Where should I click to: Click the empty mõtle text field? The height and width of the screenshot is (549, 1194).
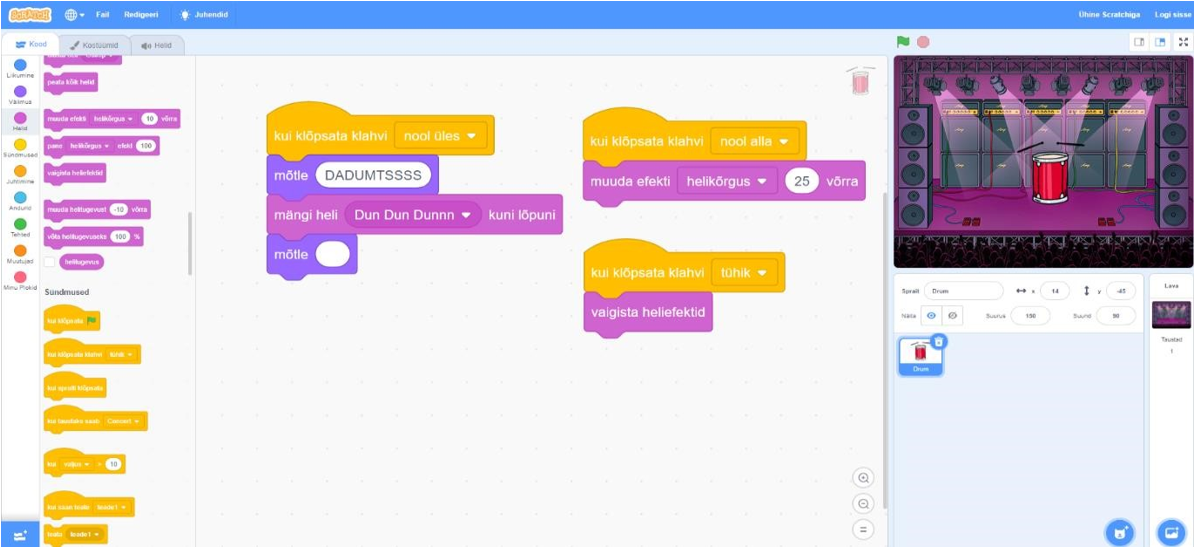[x=333, y=254]
